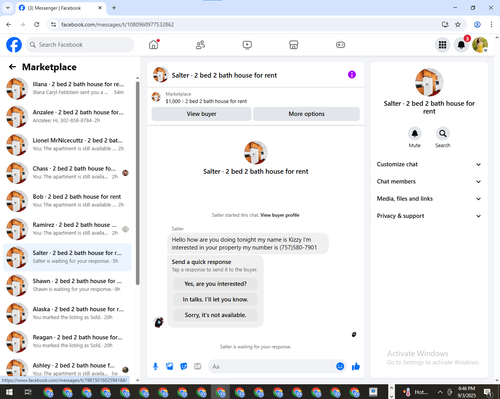This screenshot has height=399, width=500.
Task: Open the purple conversation information icon
Action: (x=352, y=75)
